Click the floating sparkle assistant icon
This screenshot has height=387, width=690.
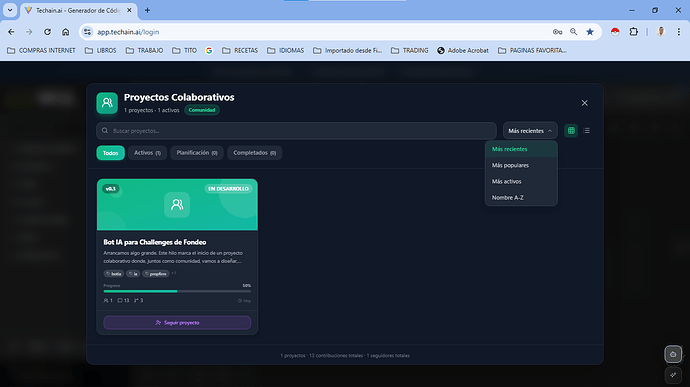point(673,375)
